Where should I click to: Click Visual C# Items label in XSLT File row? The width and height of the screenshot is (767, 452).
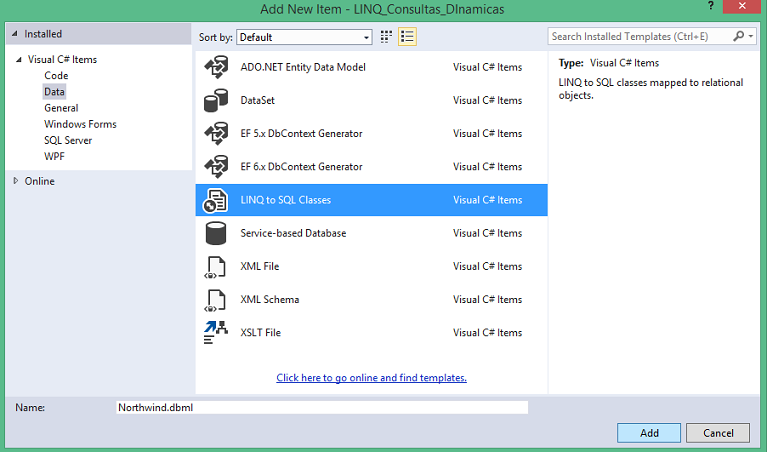[x=487, y=333]
